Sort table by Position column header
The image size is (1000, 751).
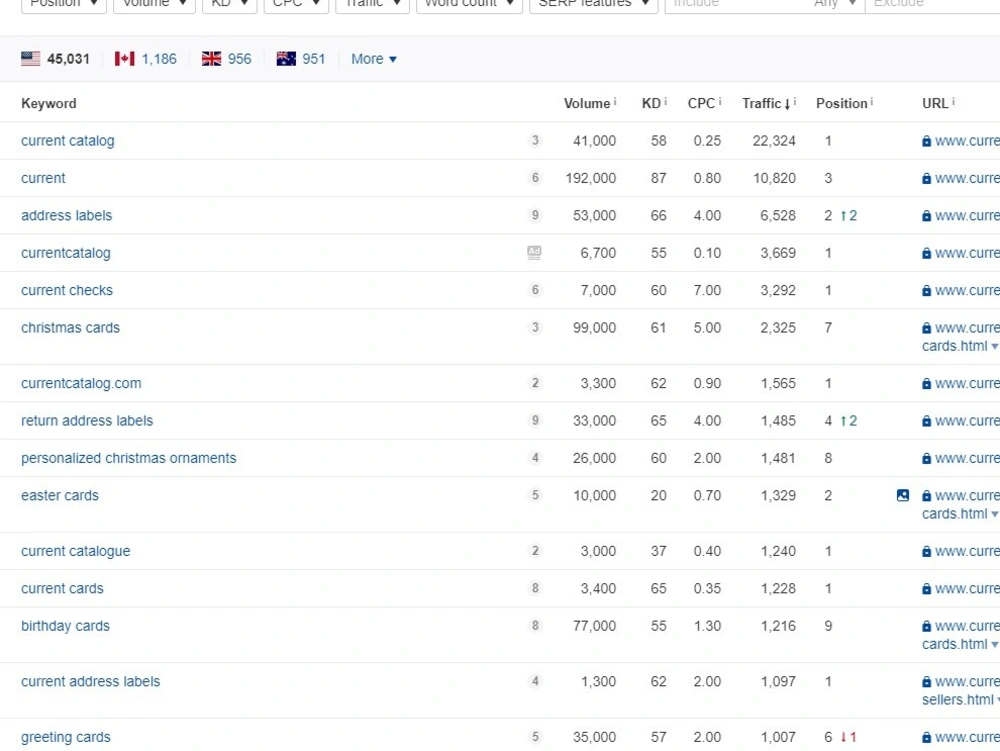[841, 103]
